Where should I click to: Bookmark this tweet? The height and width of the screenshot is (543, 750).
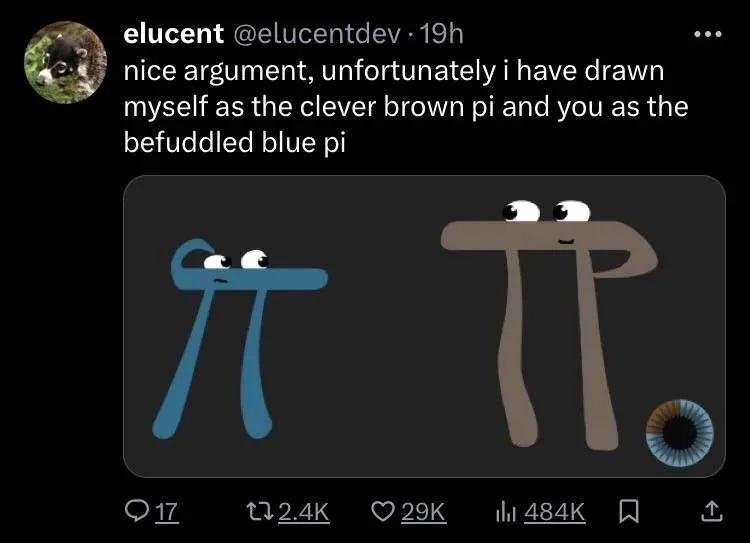(x=629, y=511)
